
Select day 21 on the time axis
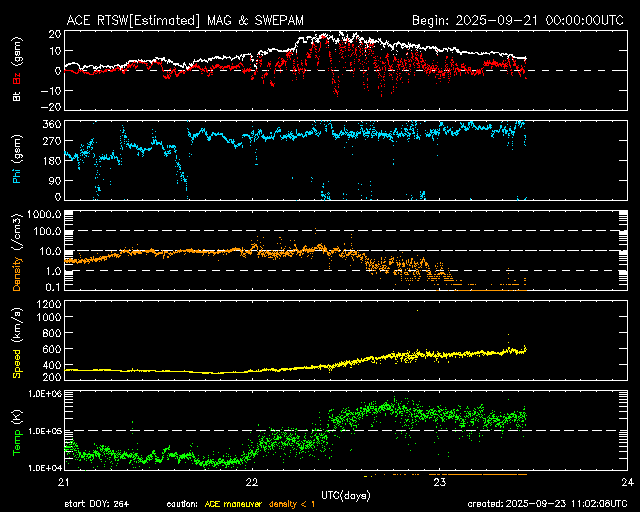coord(63,481)
